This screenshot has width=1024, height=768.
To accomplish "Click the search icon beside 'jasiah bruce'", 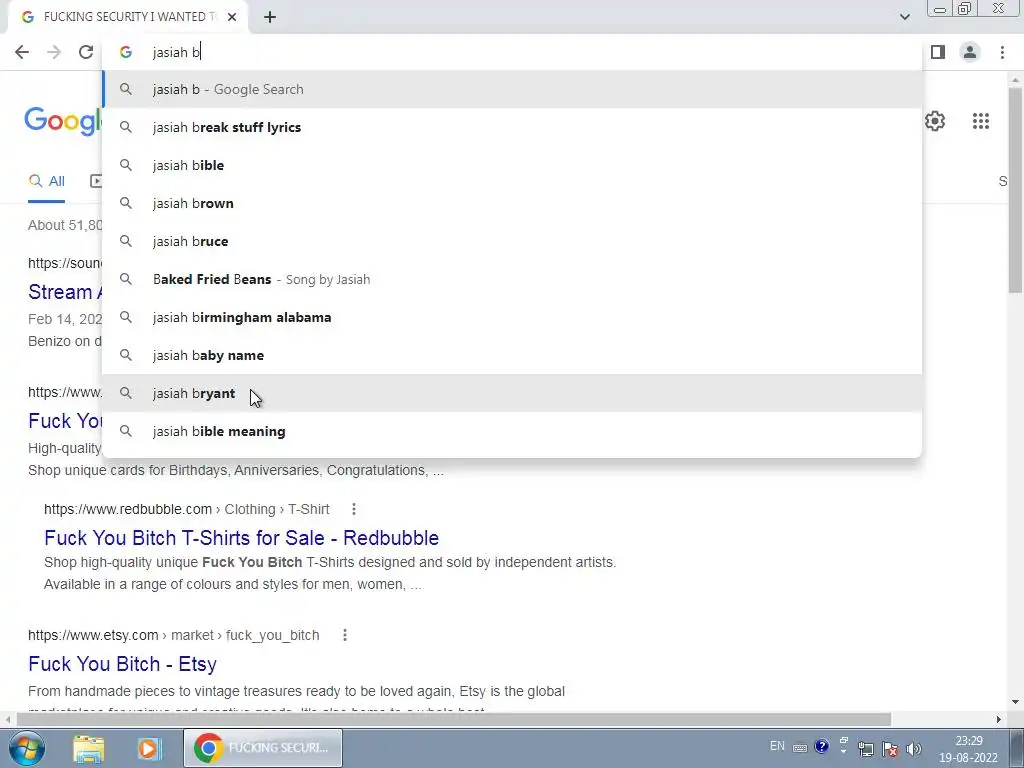I will pos(126,241).
